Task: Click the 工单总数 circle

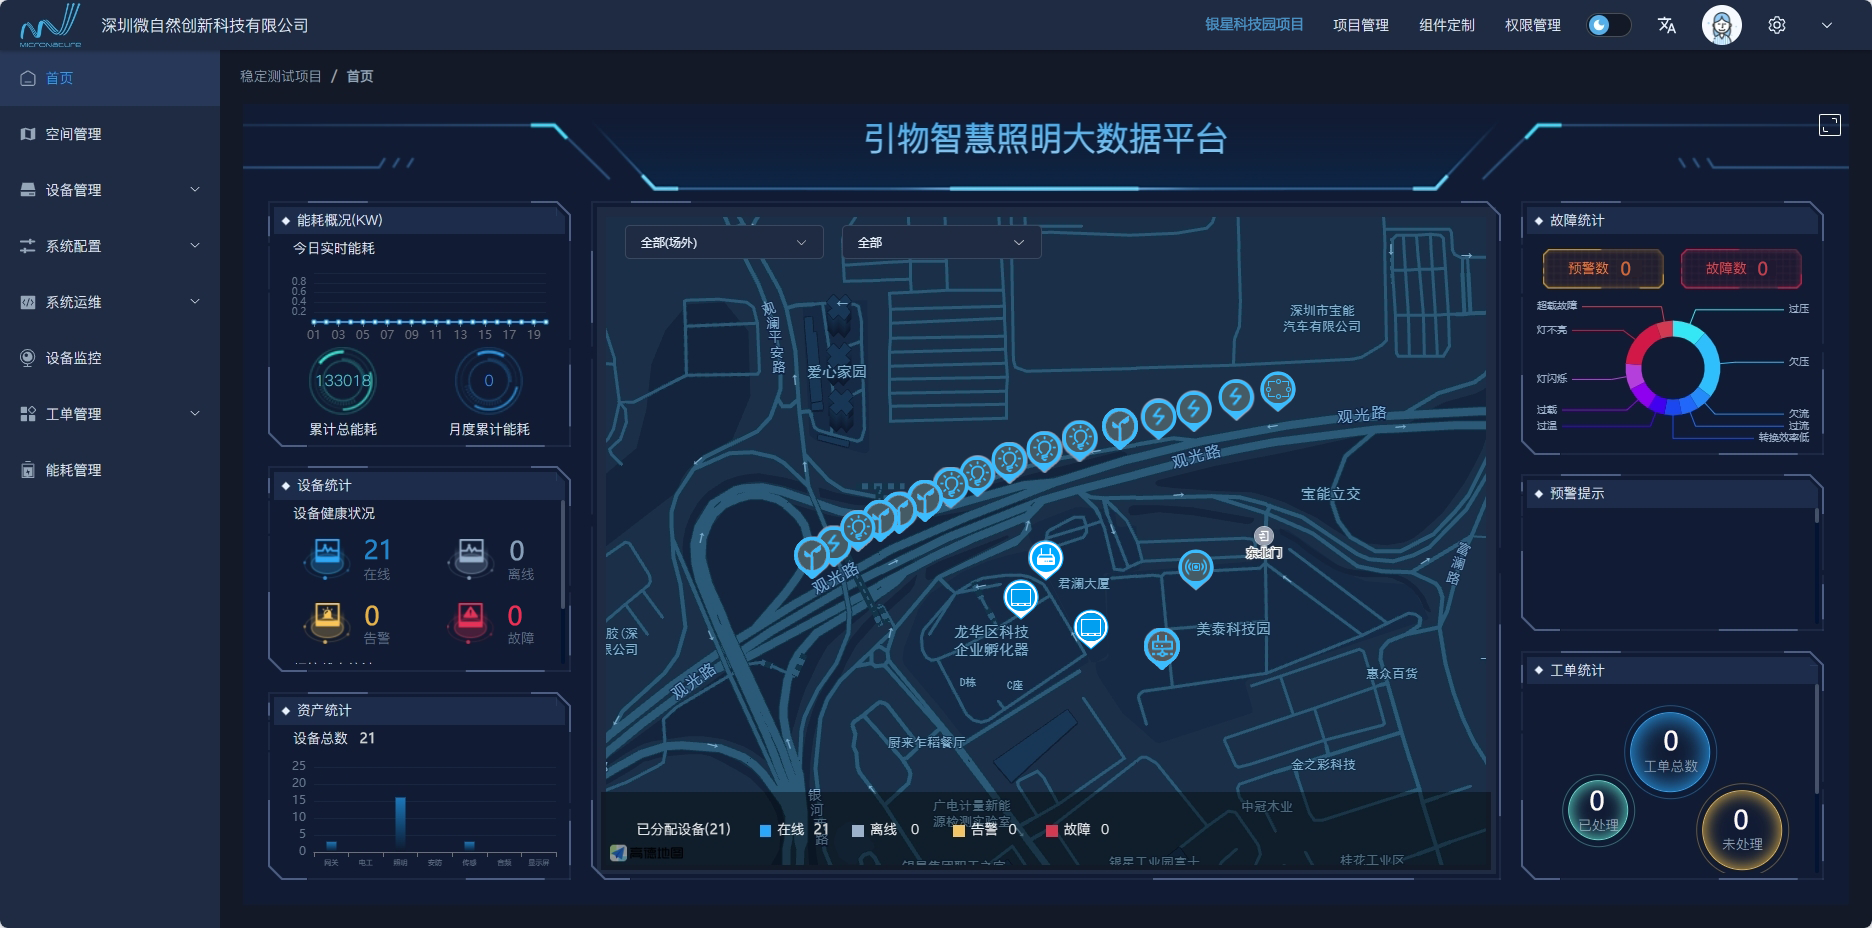Action: click(x=1670, y=752)
